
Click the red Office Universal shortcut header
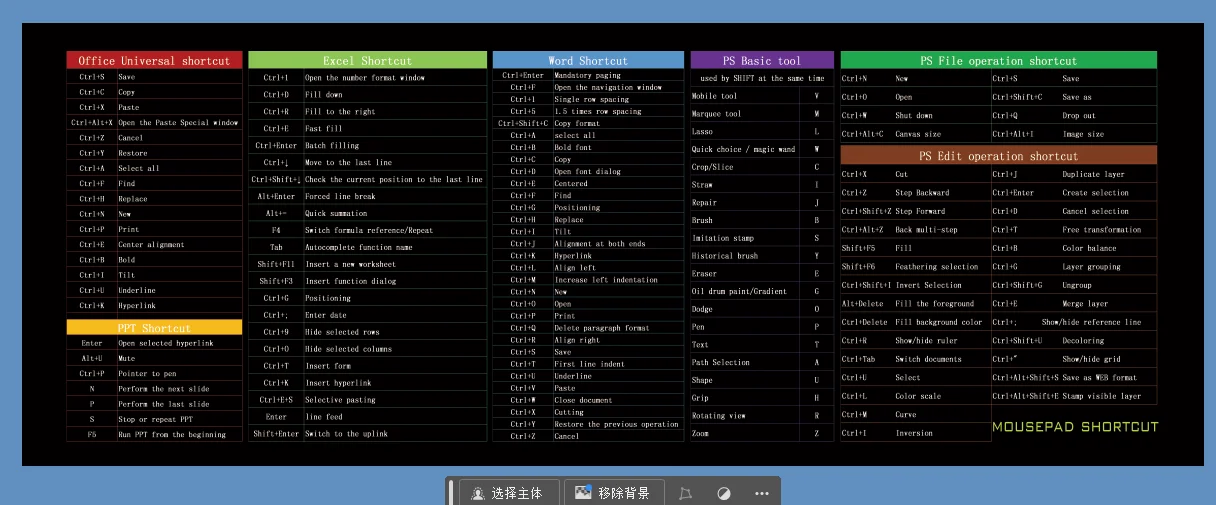[154, 61]
